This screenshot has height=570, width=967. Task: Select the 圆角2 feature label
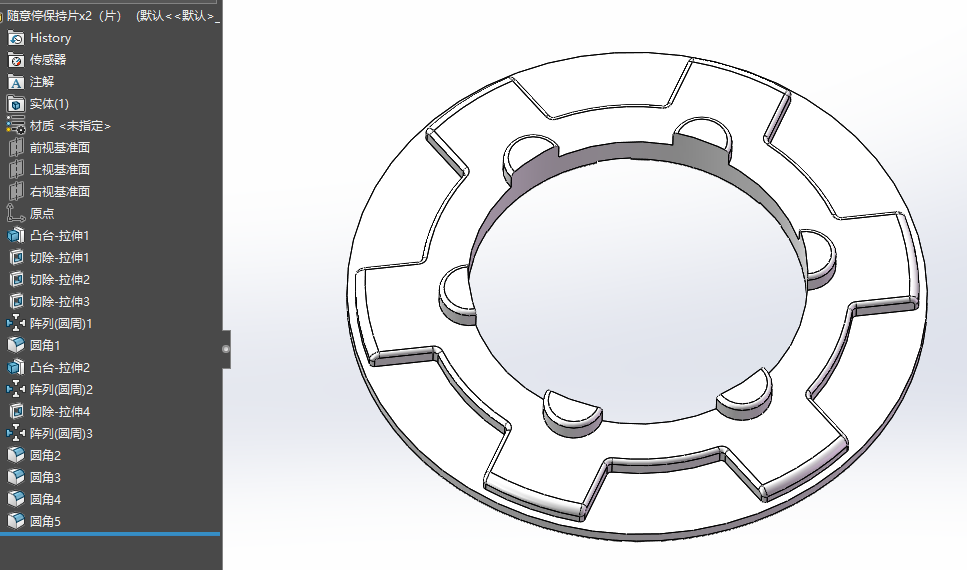pyautogui.click(x=46, y=455)
